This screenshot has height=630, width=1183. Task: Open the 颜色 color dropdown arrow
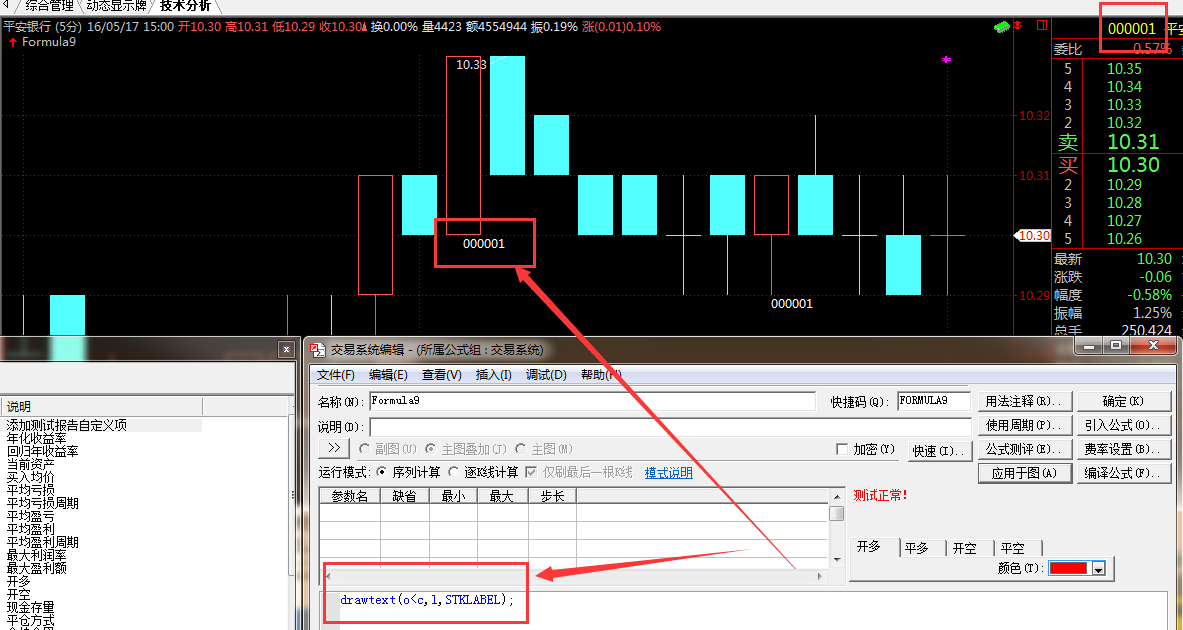tap(1099, 569)
